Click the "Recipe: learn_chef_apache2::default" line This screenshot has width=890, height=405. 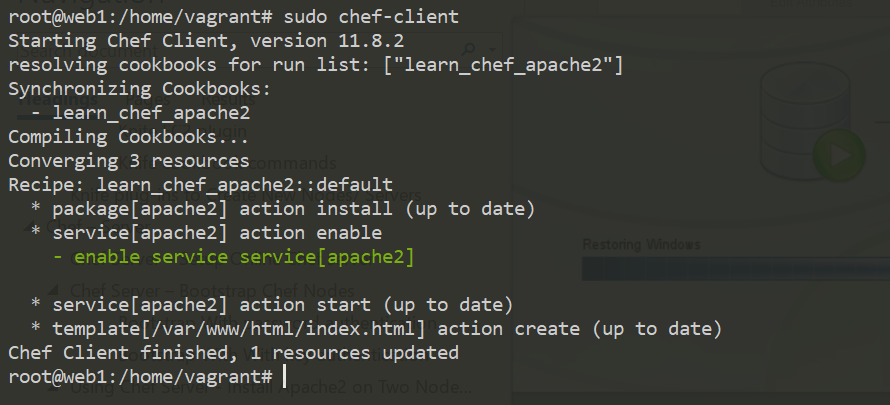tap(200, 185)
